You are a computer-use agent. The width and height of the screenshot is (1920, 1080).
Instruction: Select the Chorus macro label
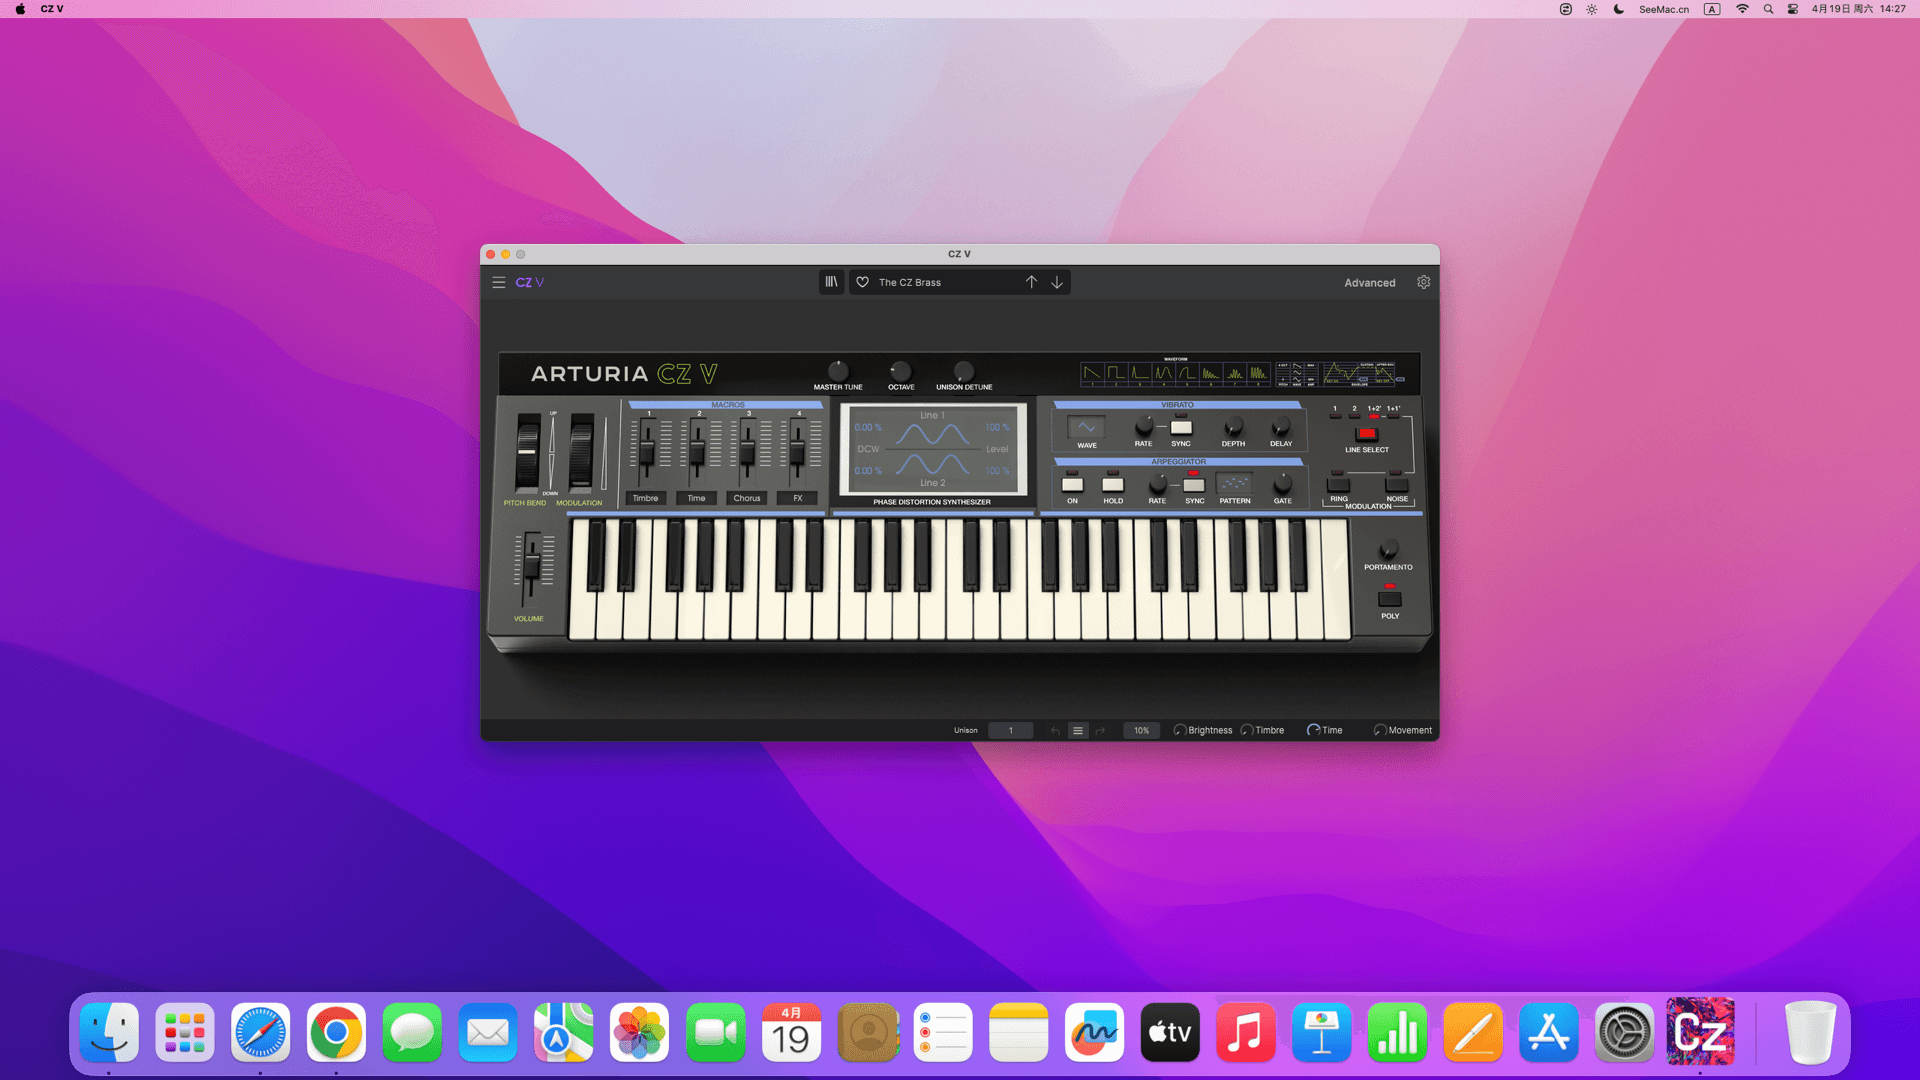[746, 498]
